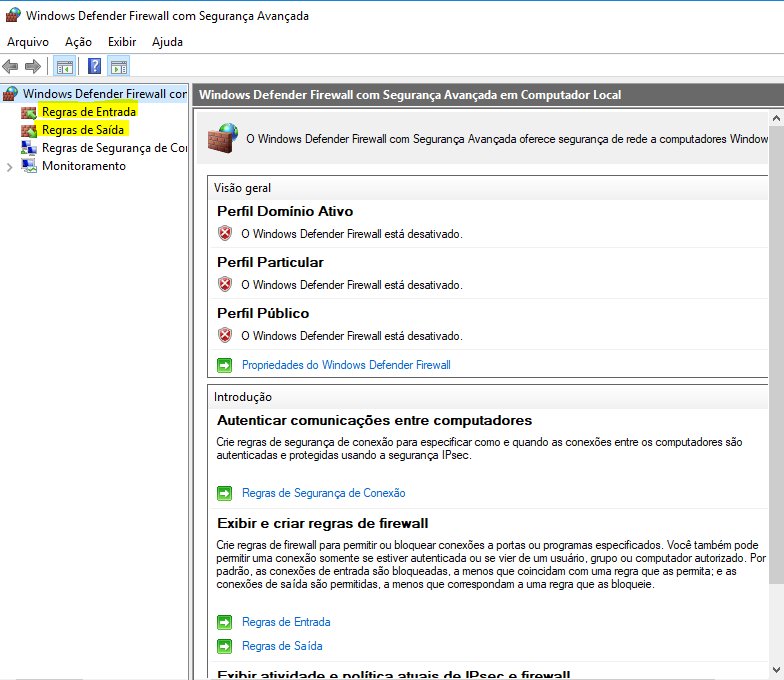The height and width of the screenshot is (680, 784).
Task: Click the large firewall globe icon in header
Action: click(223, 138)
